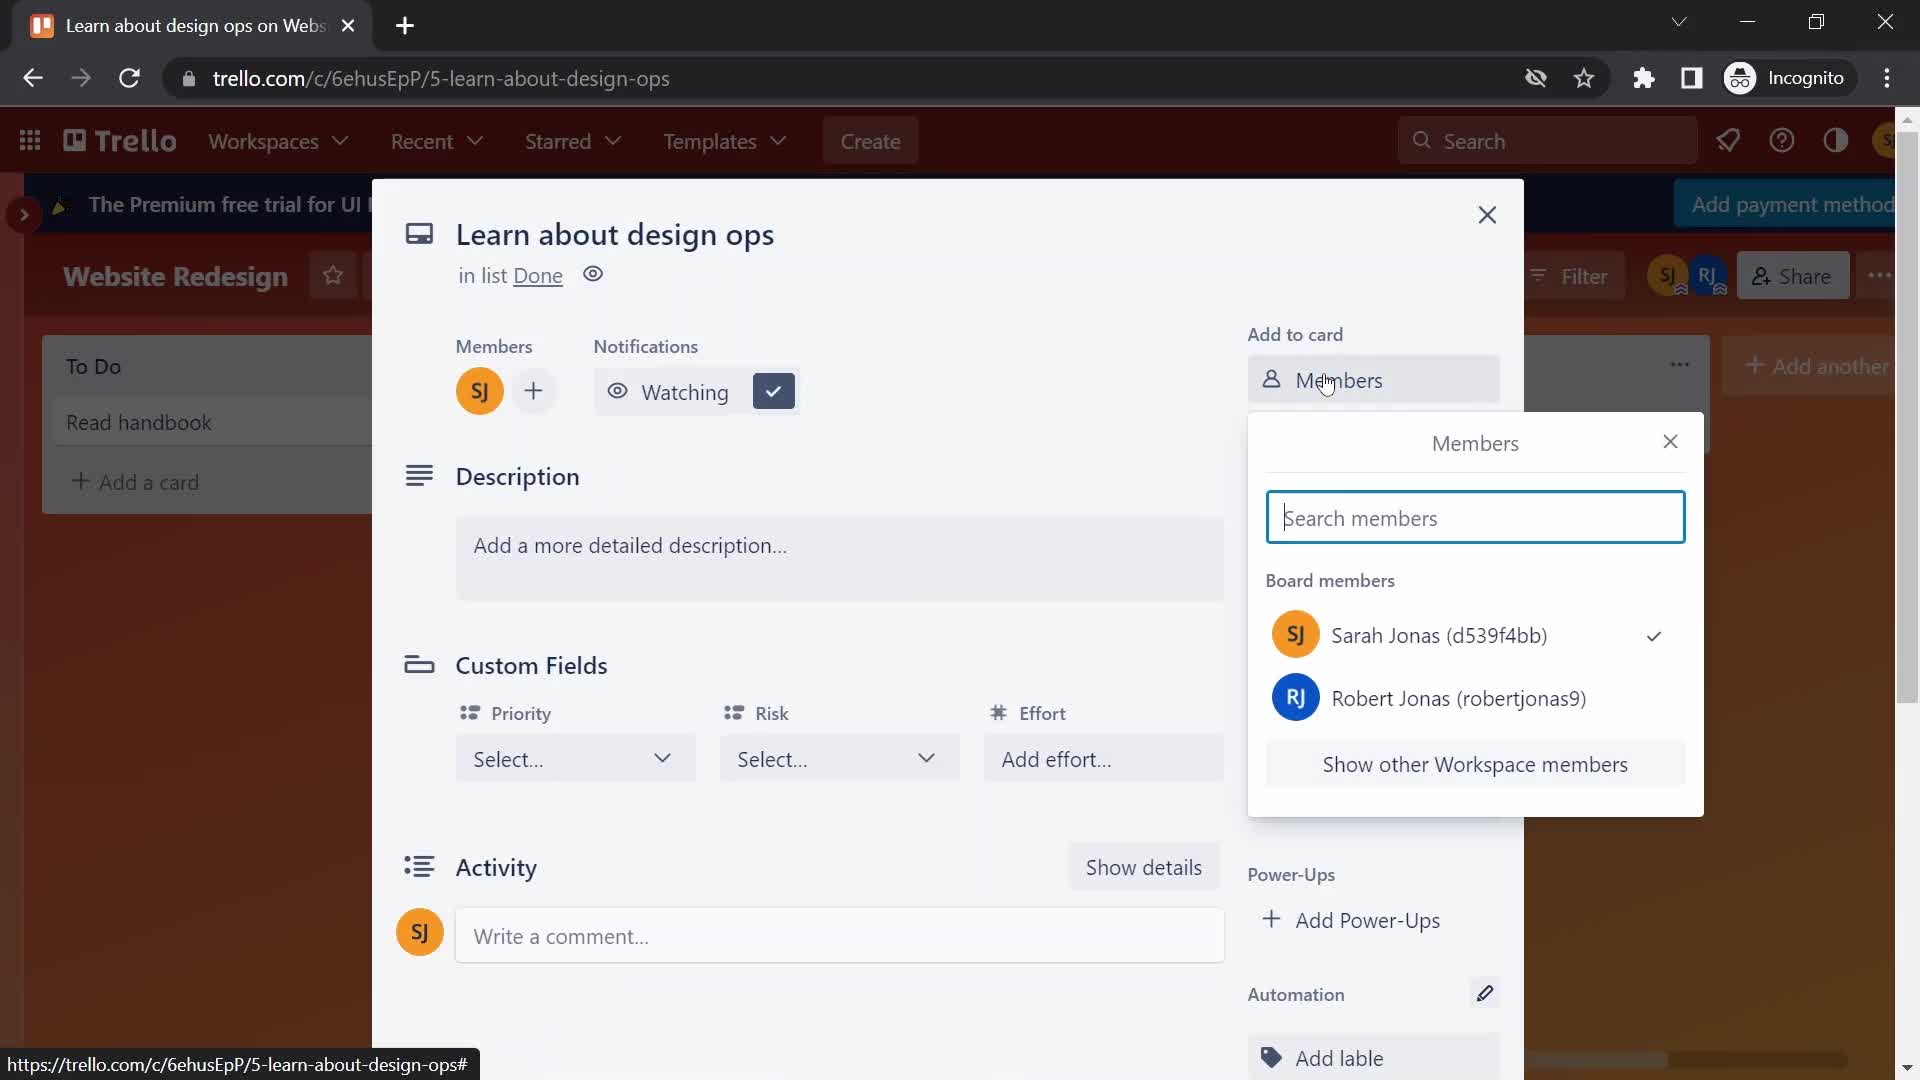Click the Add Power-Ups plus icon
The height and width of the screenshot is (1080, 1920).
click(1270, 919)
